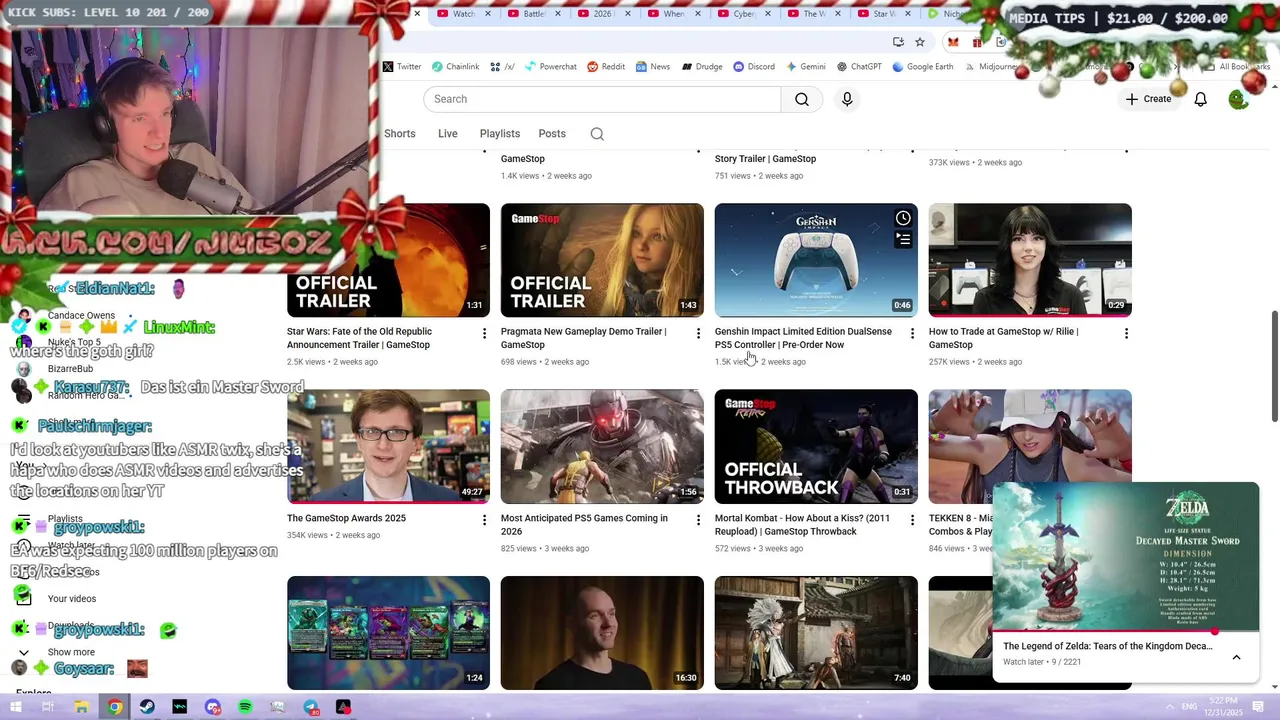This screenshot has height=720, width=1280.
Task: Switch to the Live channel tab
Action: coord(447,134)
